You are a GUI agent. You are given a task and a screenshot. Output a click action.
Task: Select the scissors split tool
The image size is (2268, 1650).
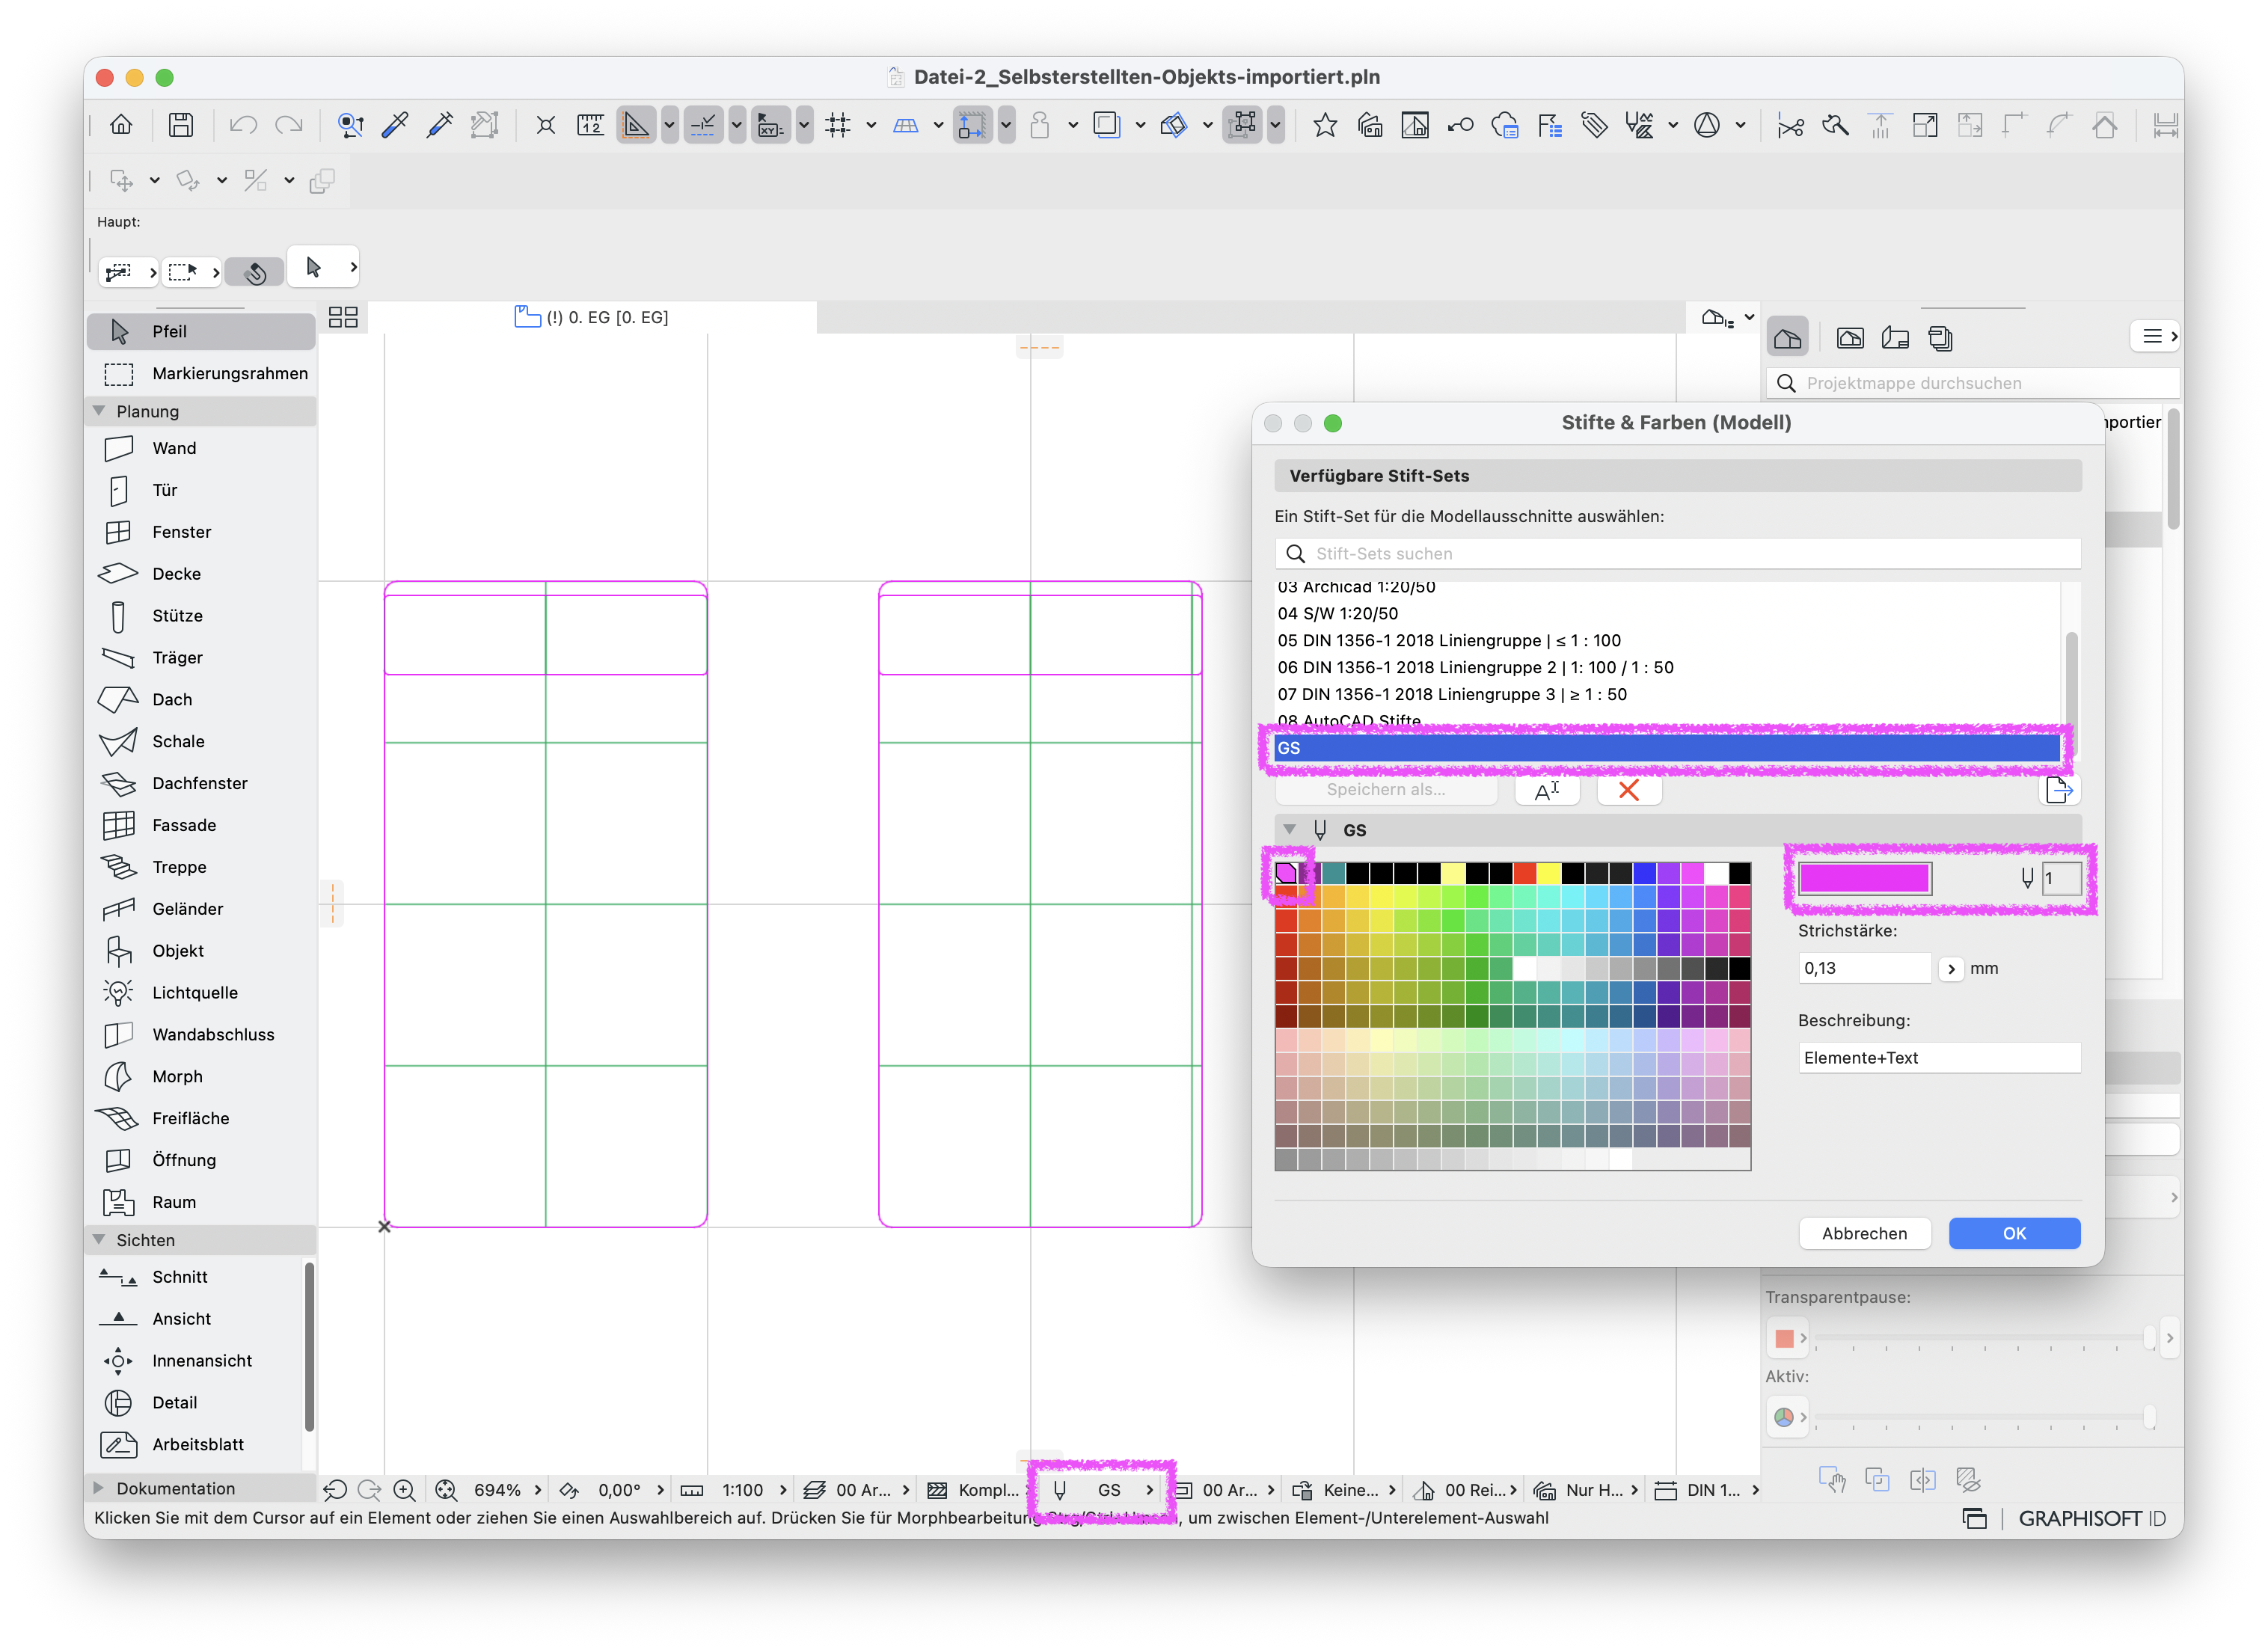tap(1790, 125)
